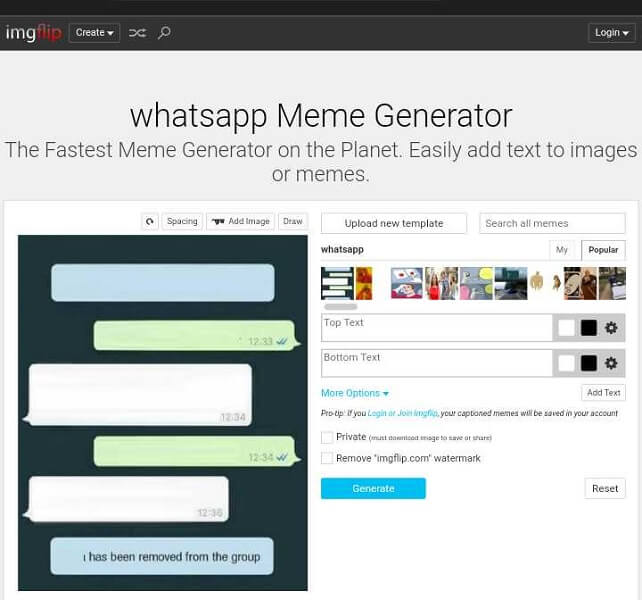Expand More Options
Viewport: 642px width, 600px height.
pos(355,393)
